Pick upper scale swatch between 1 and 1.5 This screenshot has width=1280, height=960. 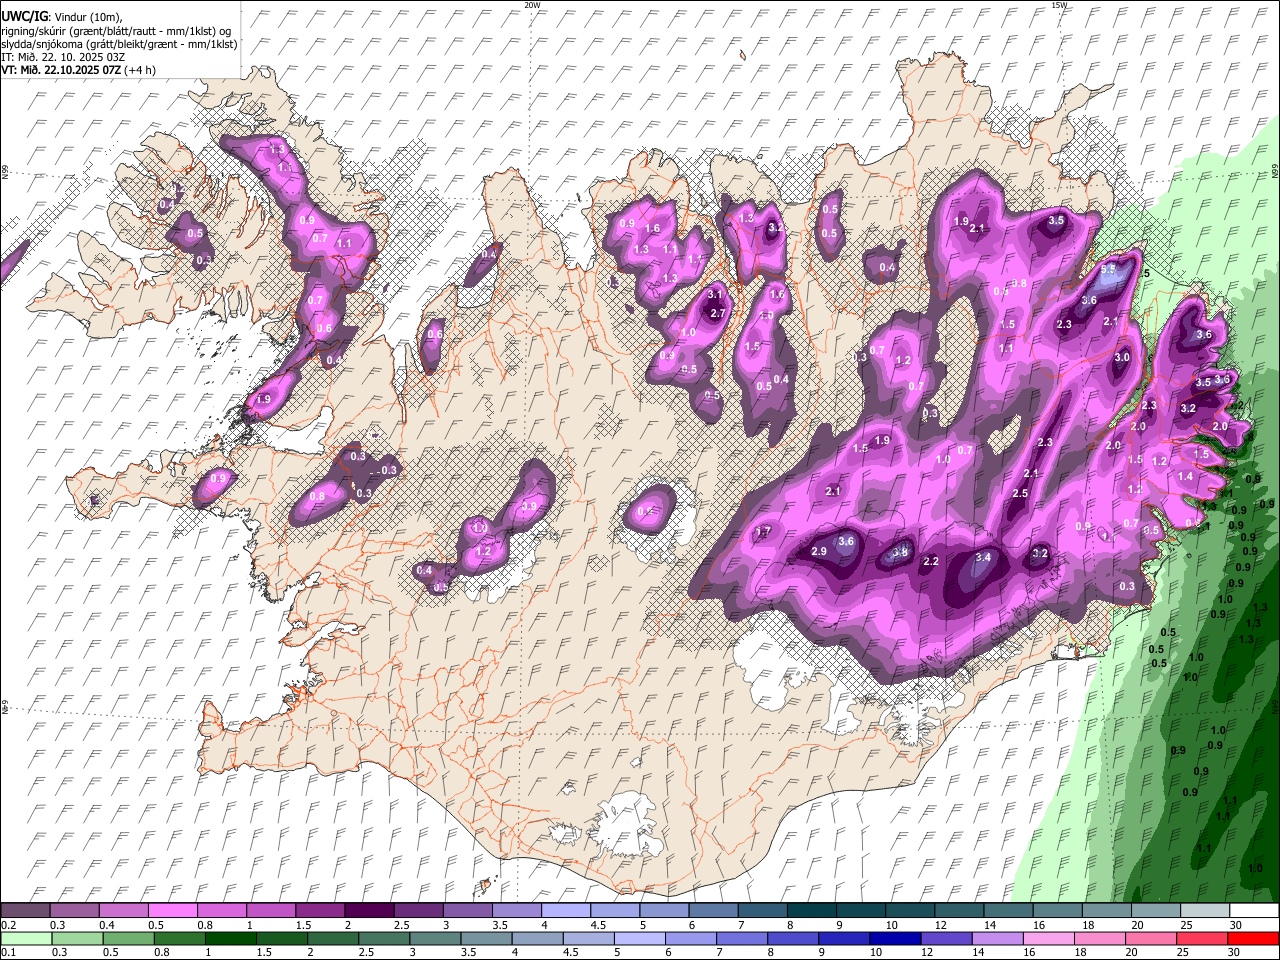[x=270, y=911]
